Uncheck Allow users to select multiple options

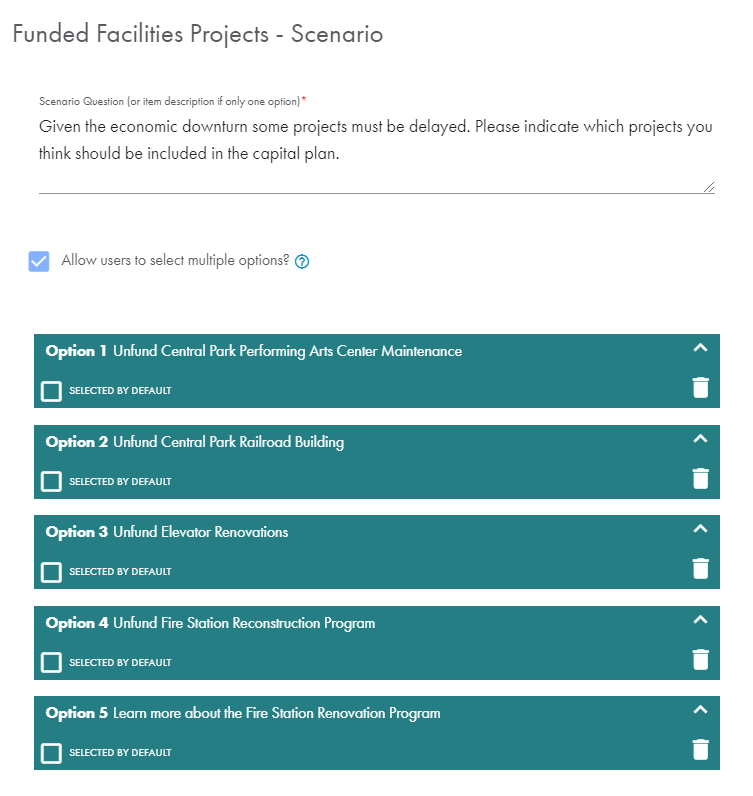click(x=39, y=261)
